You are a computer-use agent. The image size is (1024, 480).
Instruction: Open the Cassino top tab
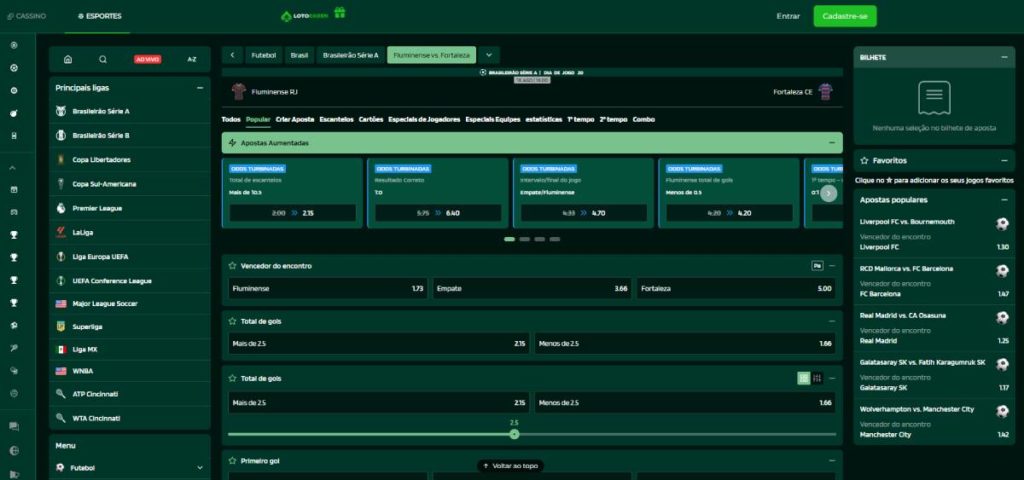[x=27, y=16]
